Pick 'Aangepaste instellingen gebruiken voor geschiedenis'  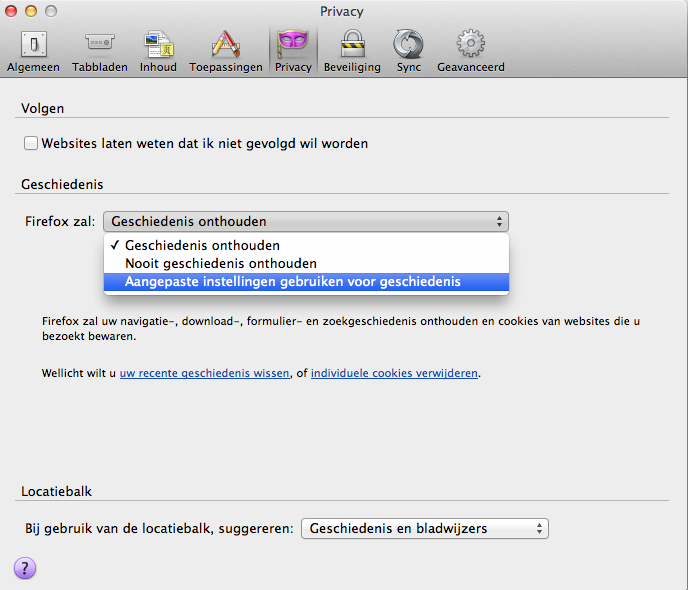tap(292, 282)
